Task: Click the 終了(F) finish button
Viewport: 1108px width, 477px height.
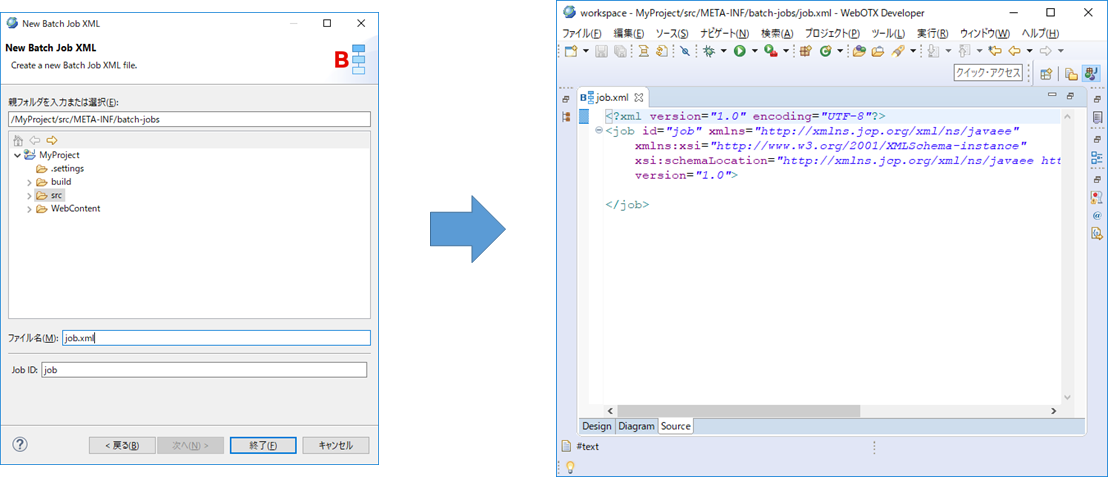Action: pyautogui.click(x=262, y=445)
